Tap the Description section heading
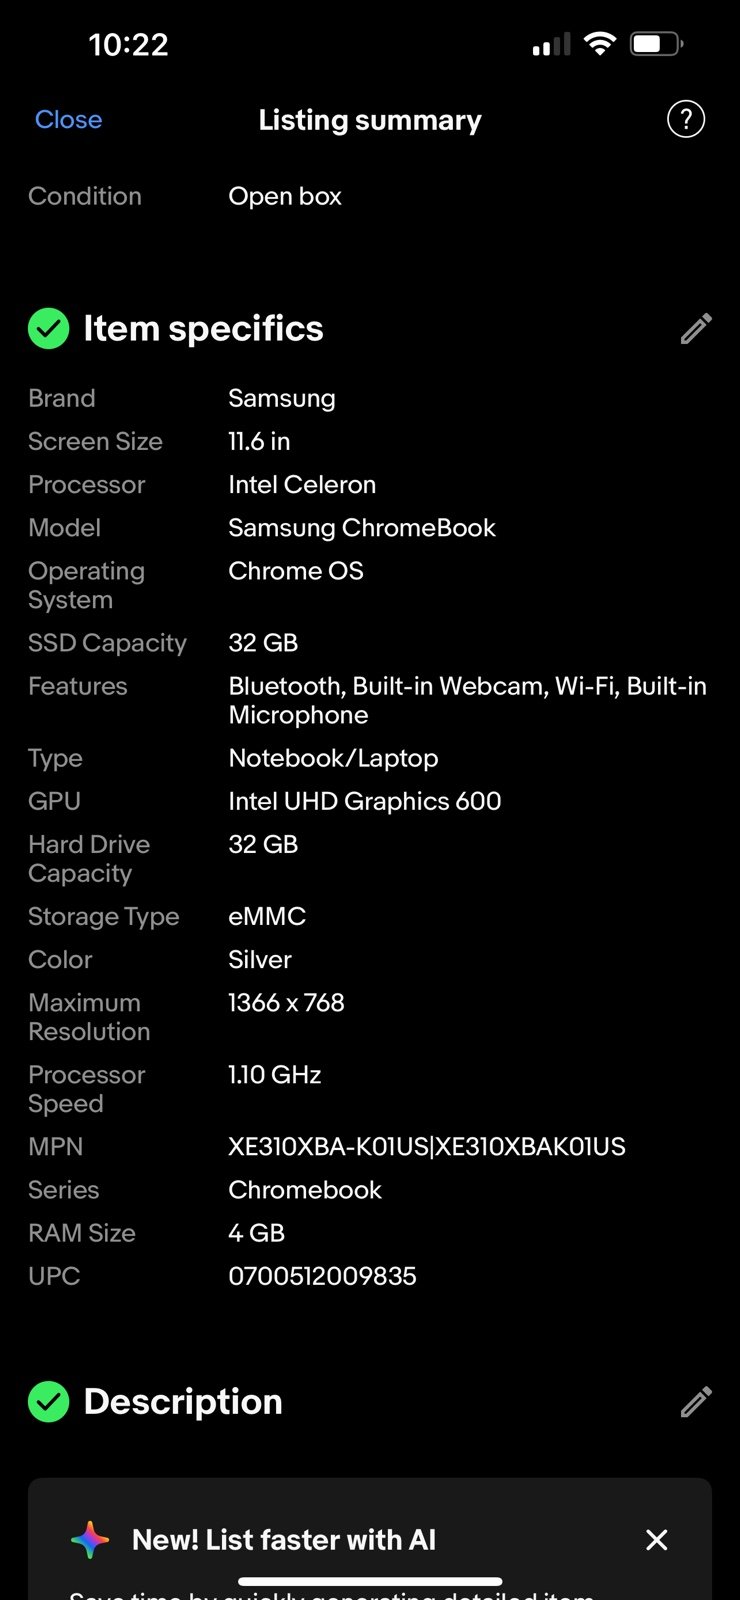The height and width of the screenshot is (1600, 740). coord(183,1402)
